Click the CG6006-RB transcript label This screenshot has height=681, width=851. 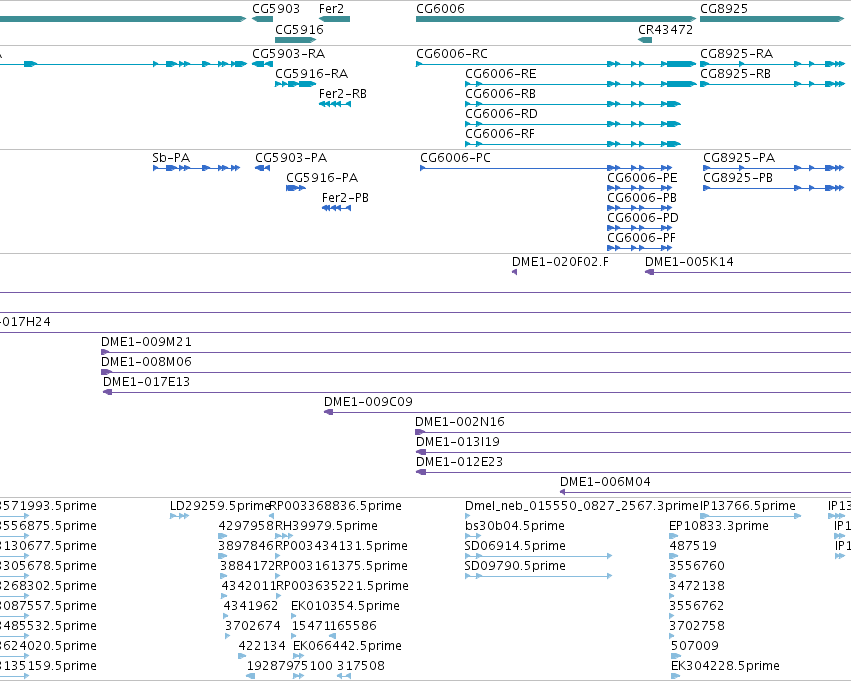pyautogui.click(x=500, y=94)
